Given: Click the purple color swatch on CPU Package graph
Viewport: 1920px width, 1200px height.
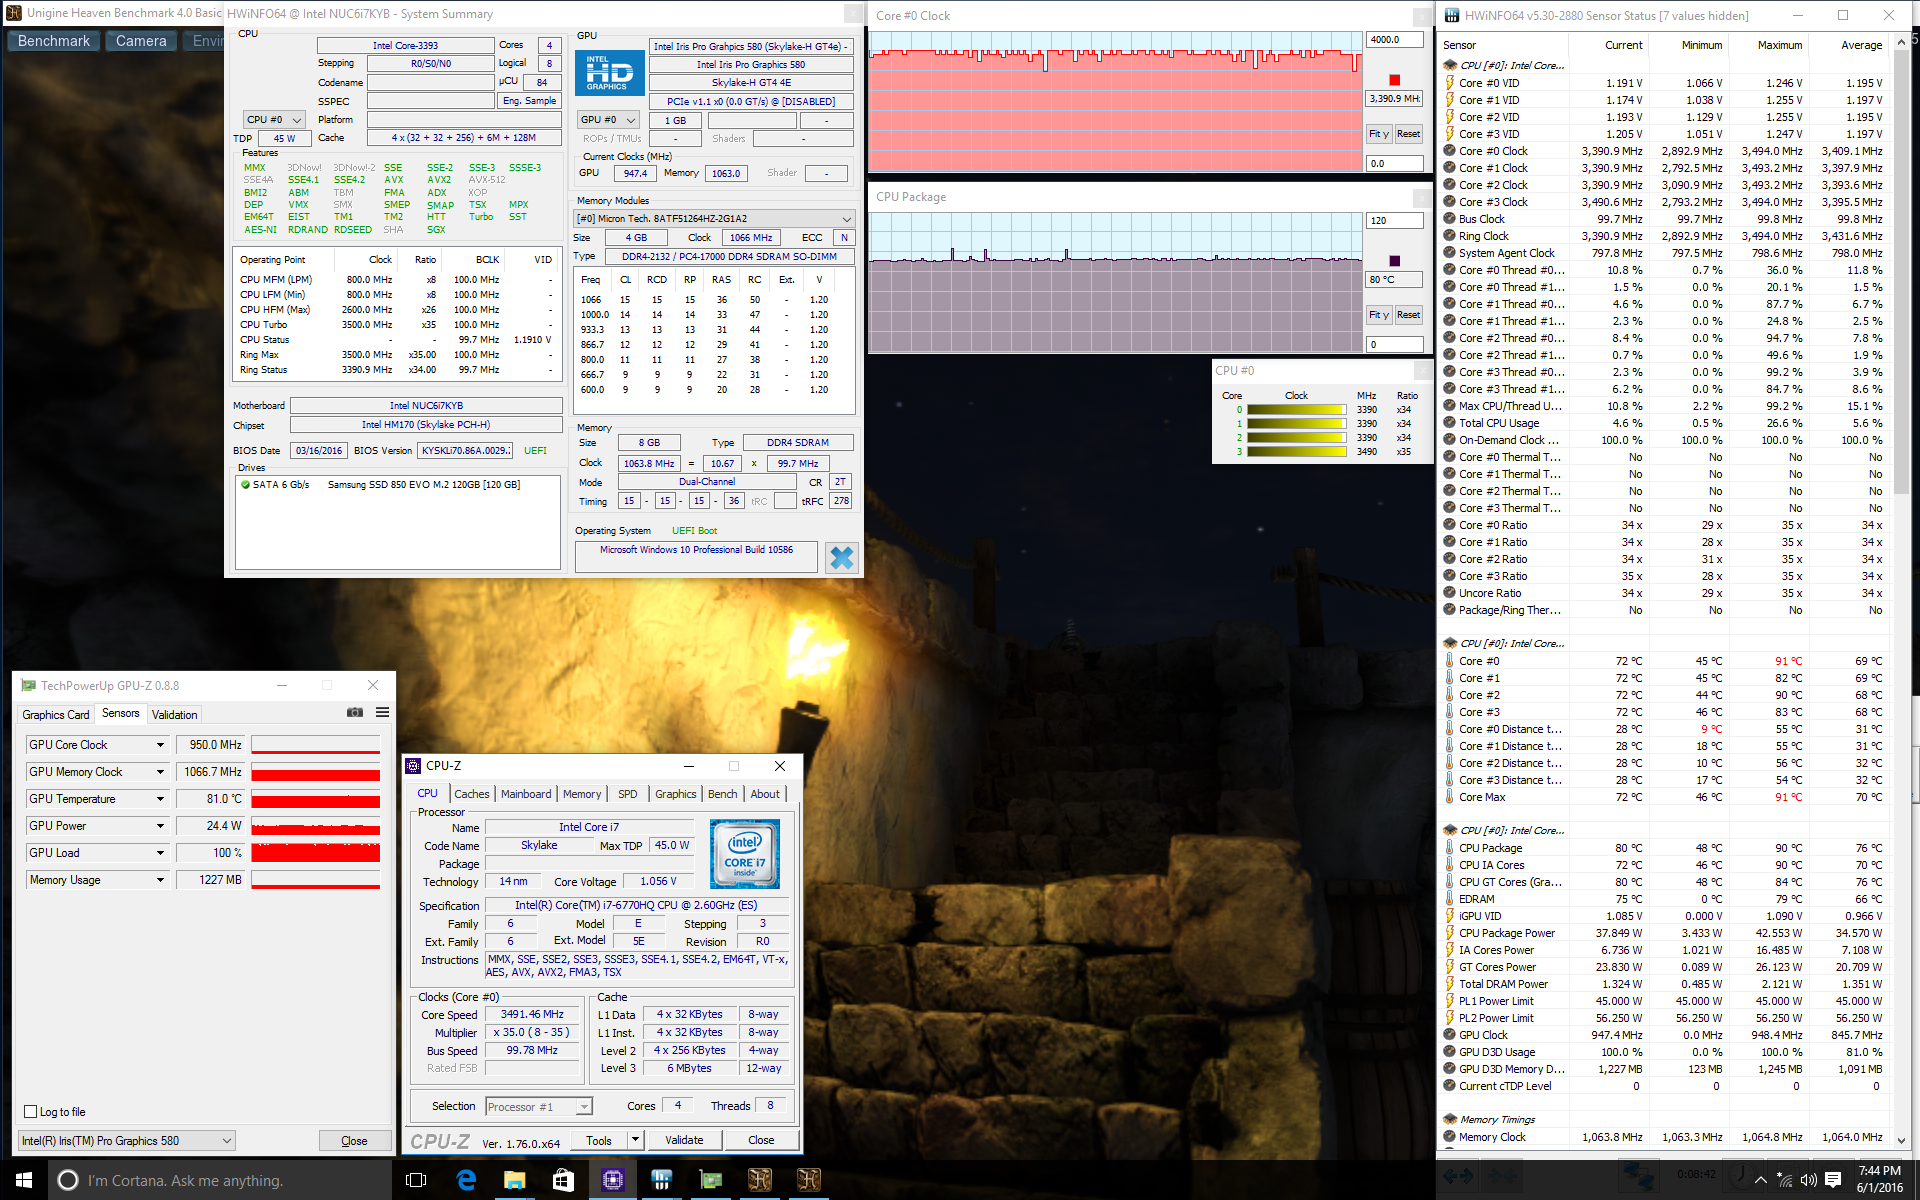Looking at the screenshot, I should pyautogui.click(x=1394, y=261).
